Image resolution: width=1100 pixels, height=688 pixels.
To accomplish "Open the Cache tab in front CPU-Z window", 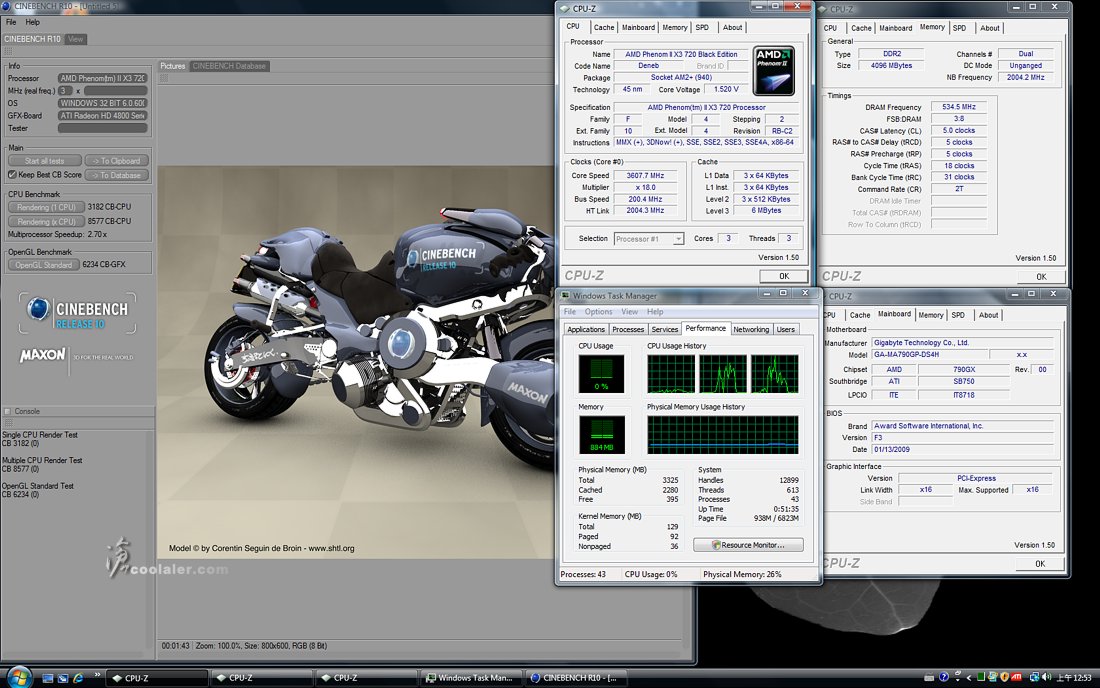I will (x=604, y=27).
